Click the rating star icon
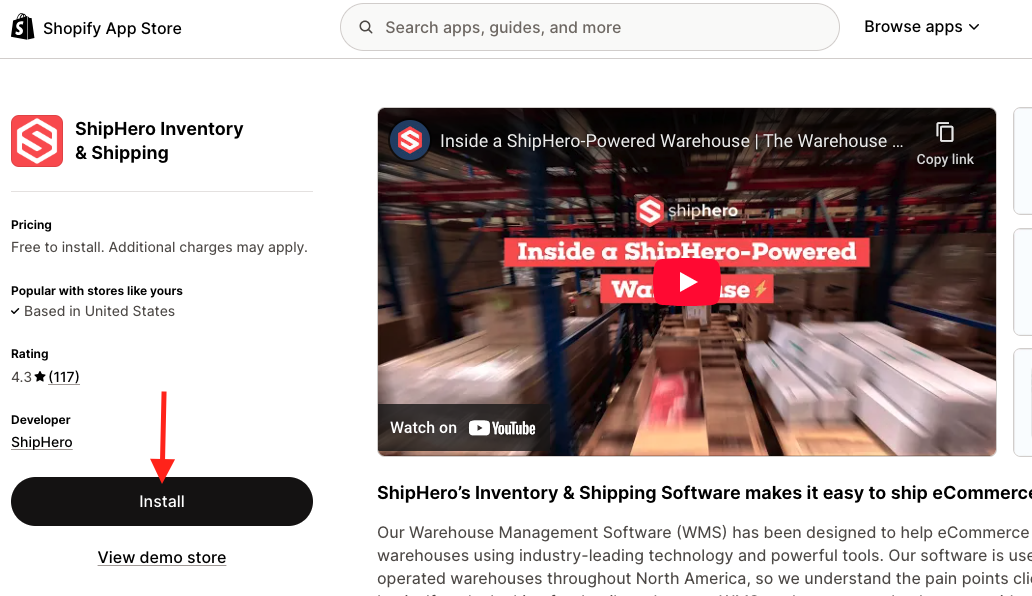 click(x=40, y=377)
